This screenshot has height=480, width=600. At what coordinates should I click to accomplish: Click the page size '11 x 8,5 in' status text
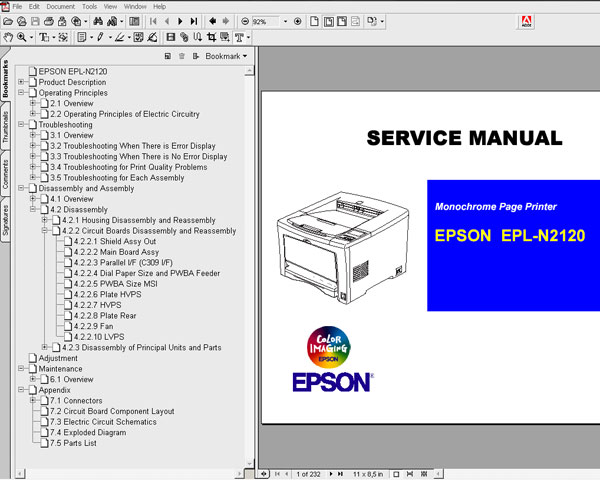368,474
